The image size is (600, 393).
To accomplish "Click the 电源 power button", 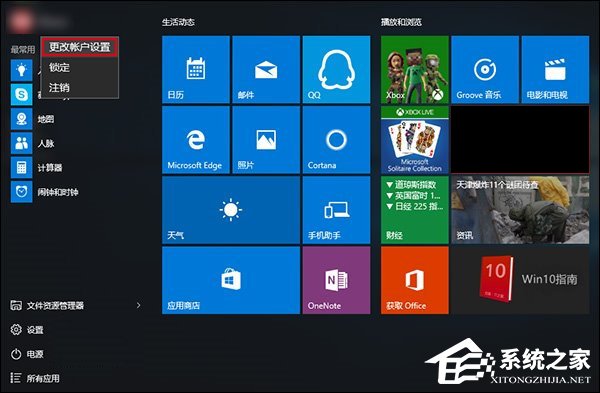I will (27, 354).
